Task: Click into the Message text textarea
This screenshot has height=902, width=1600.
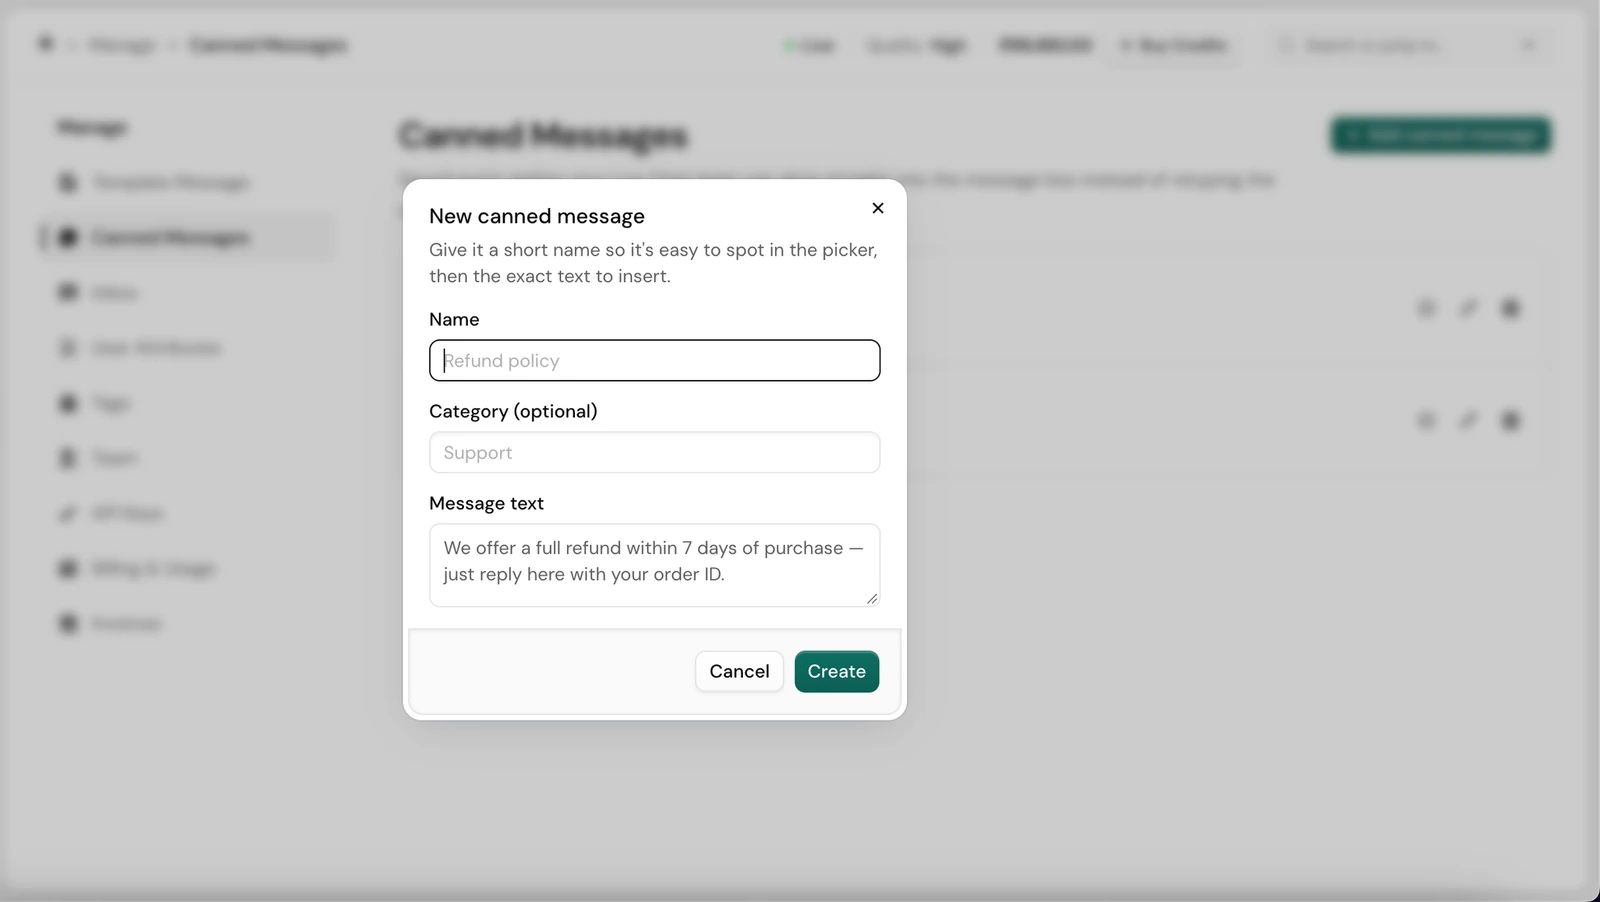Action: (655, 565)
